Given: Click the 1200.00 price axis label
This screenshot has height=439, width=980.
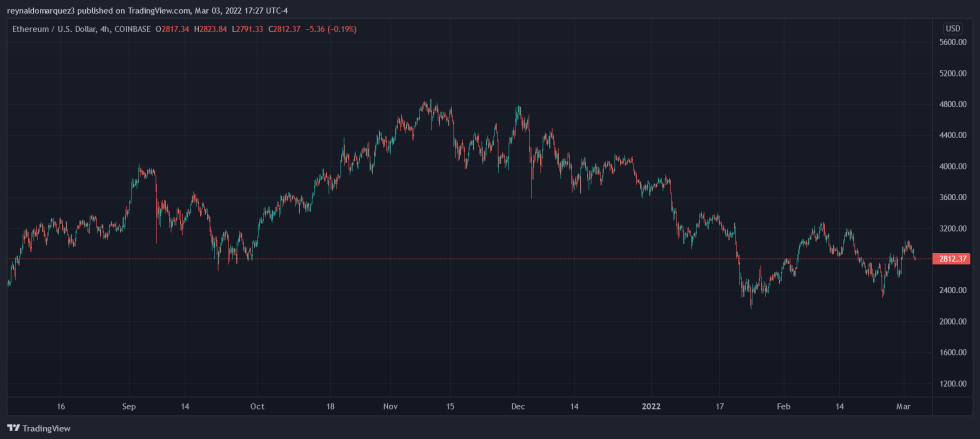Looking at the screenshot, I should click(952, 384).
